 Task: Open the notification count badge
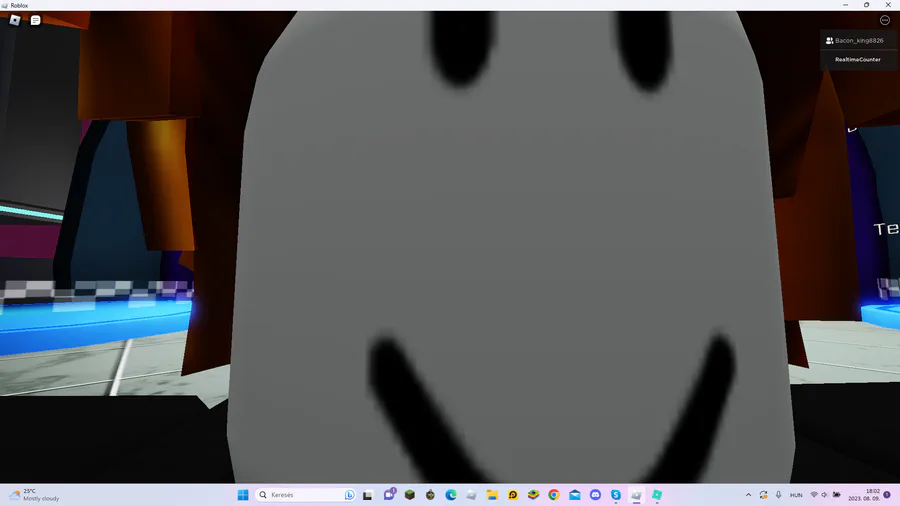coord(887,495)
